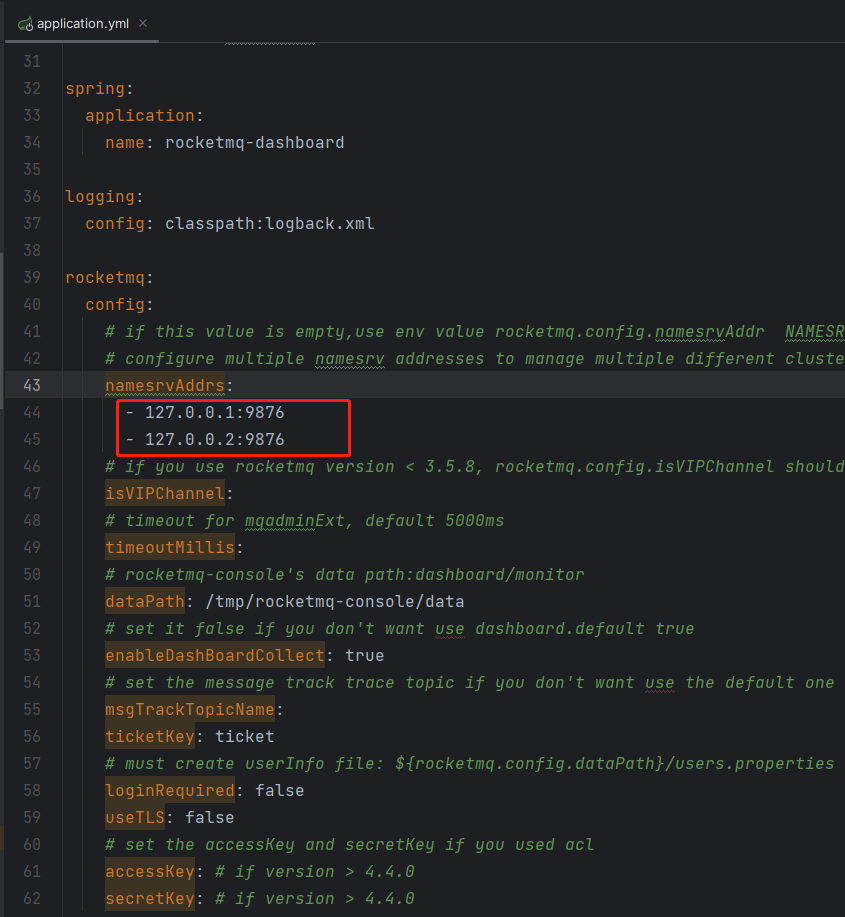The width and height of the screenshot is (845, 917).
Task: Click value 'rocketmq-dashboard' on line 34
Action: (254, 143)
